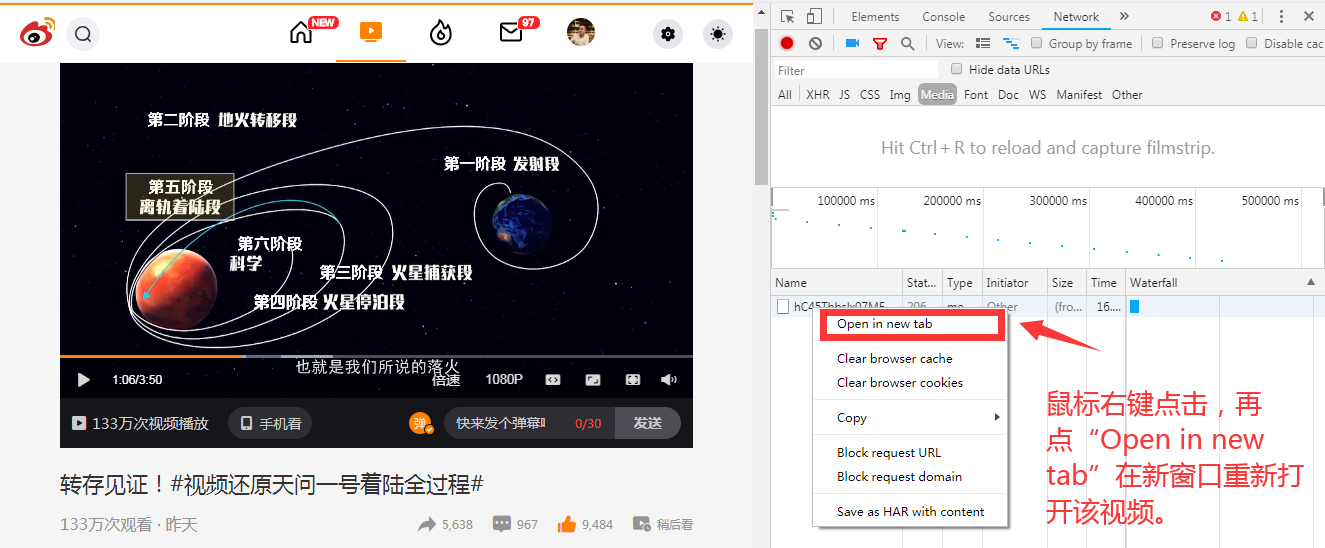Filter requests by JS
The width and height of the screenshot is (1325, 548).
tap(845, 95)
